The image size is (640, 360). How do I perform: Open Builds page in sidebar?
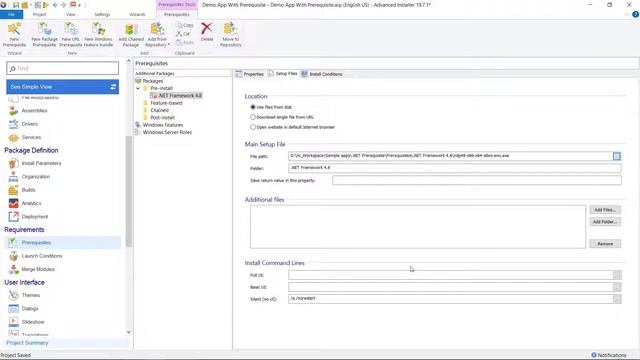(x=28, y=190)
